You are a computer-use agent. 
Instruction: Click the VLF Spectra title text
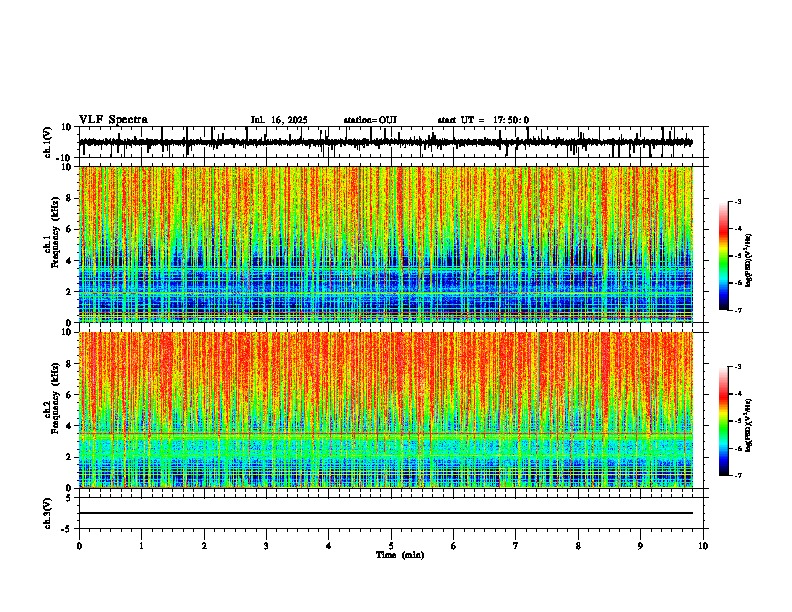pos(113,120)
